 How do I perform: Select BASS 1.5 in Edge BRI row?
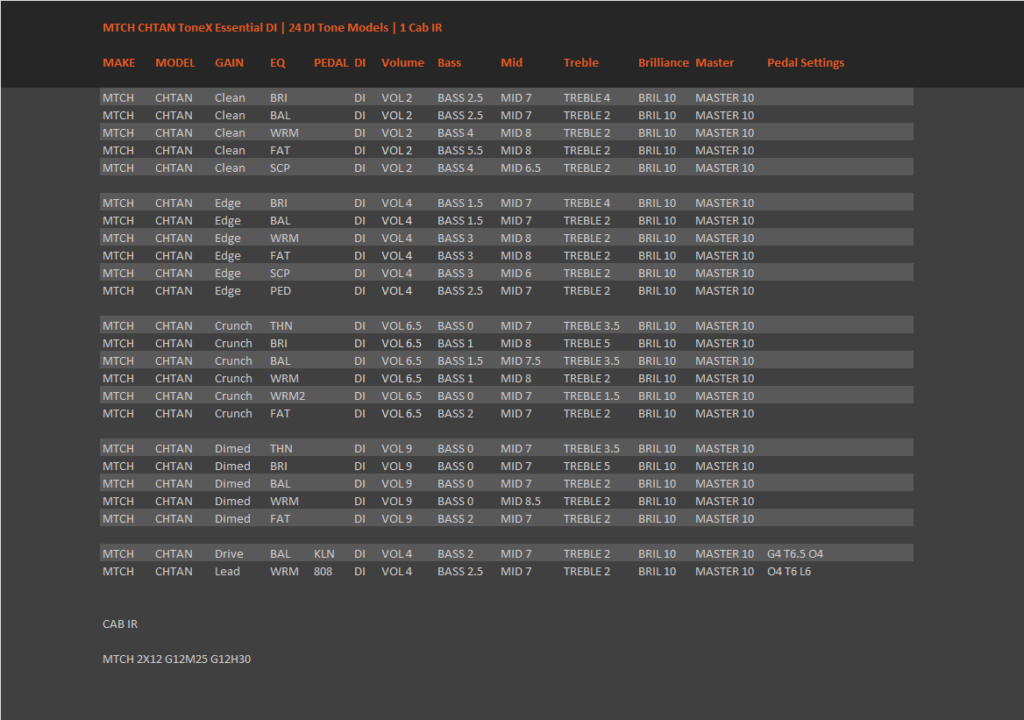460,204
